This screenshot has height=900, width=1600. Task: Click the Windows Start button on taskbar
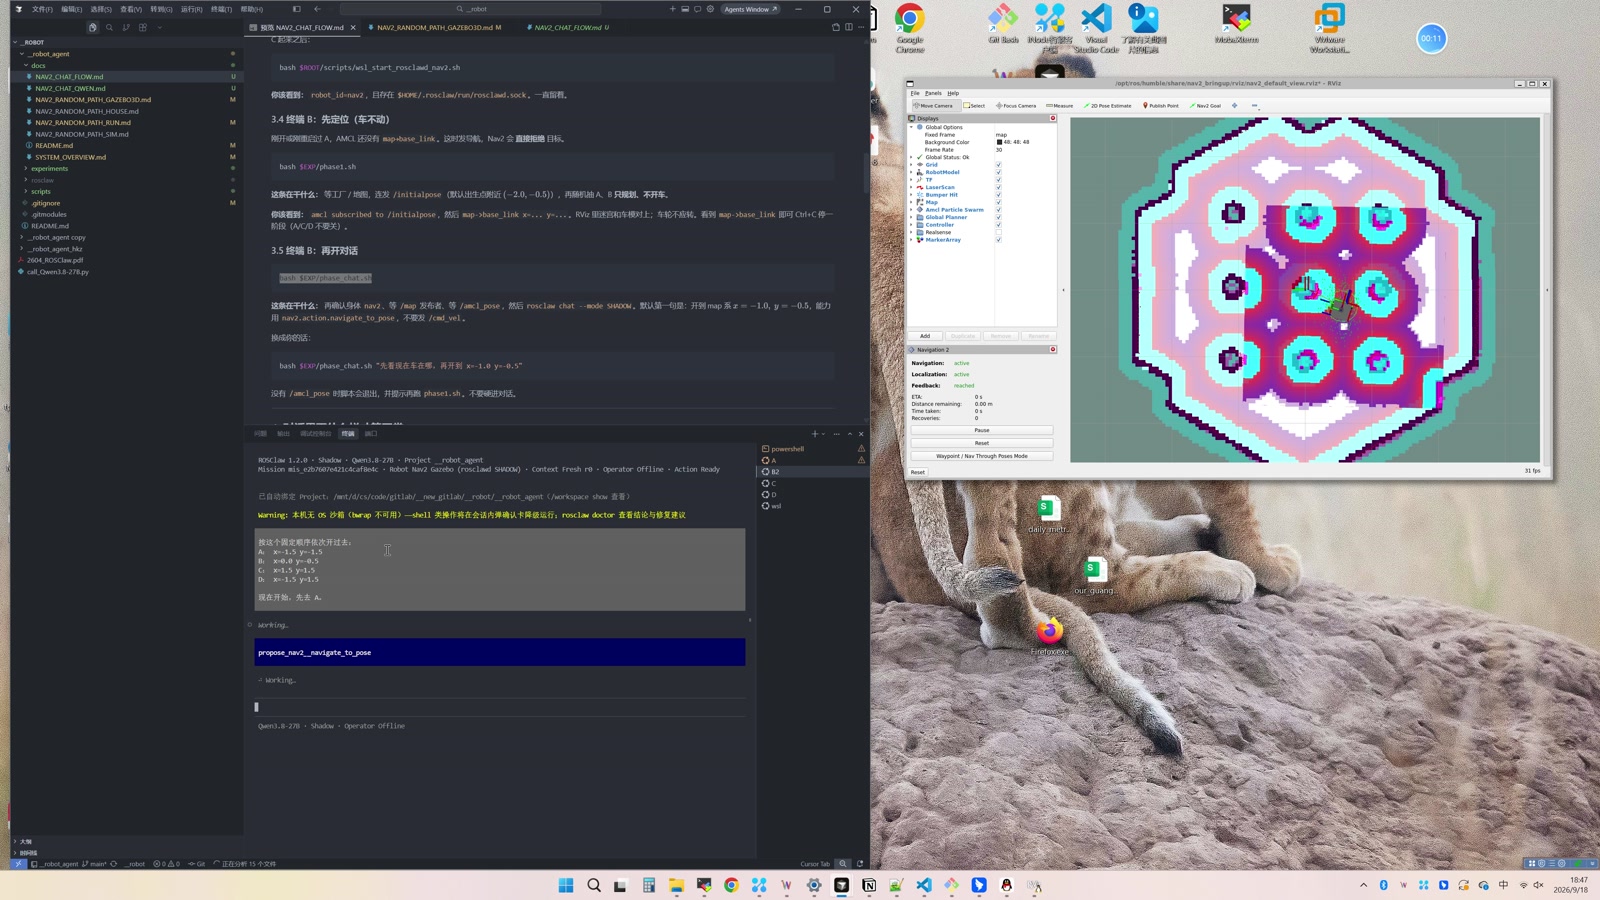tap(566, 885)
